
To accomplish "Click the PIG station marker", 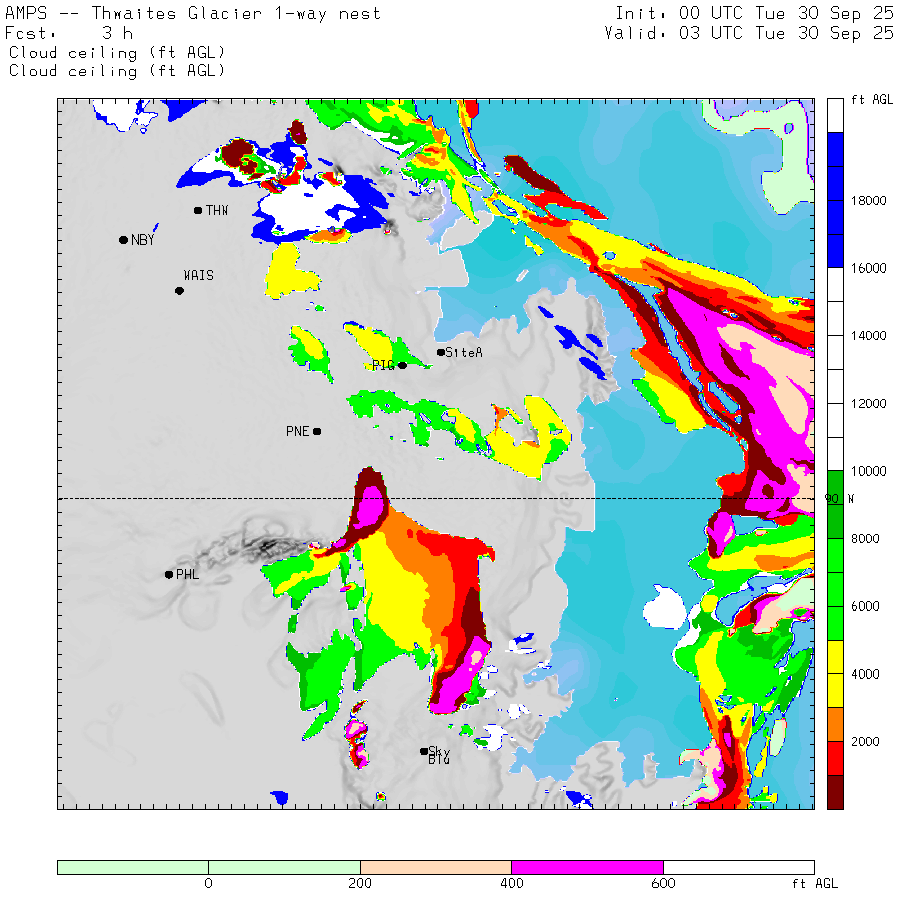I will coord(402,366).
